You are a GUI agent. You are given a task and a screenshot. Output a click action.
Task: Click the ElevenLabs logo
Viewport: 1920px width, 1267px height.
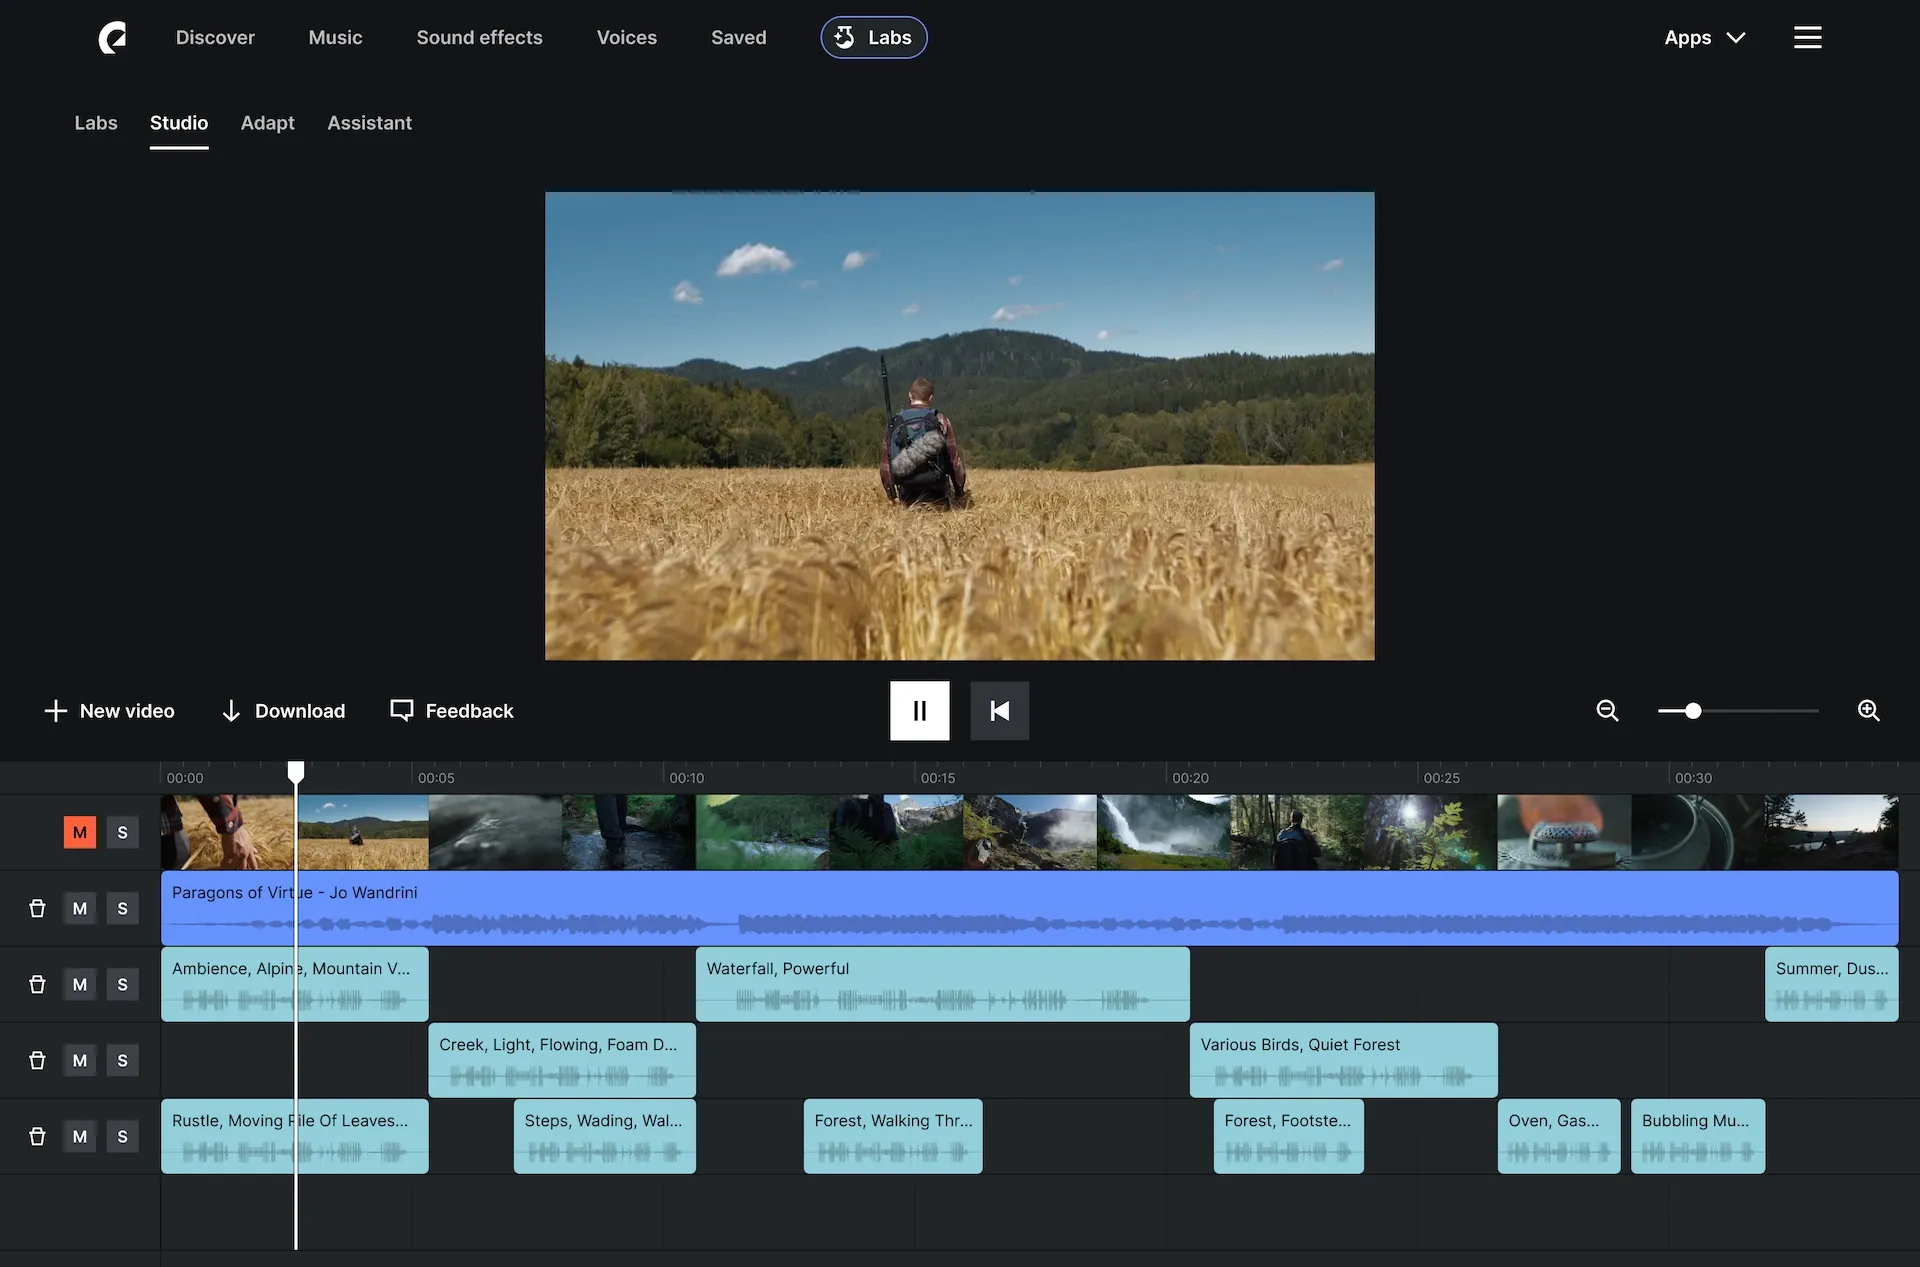click(112, 37)
